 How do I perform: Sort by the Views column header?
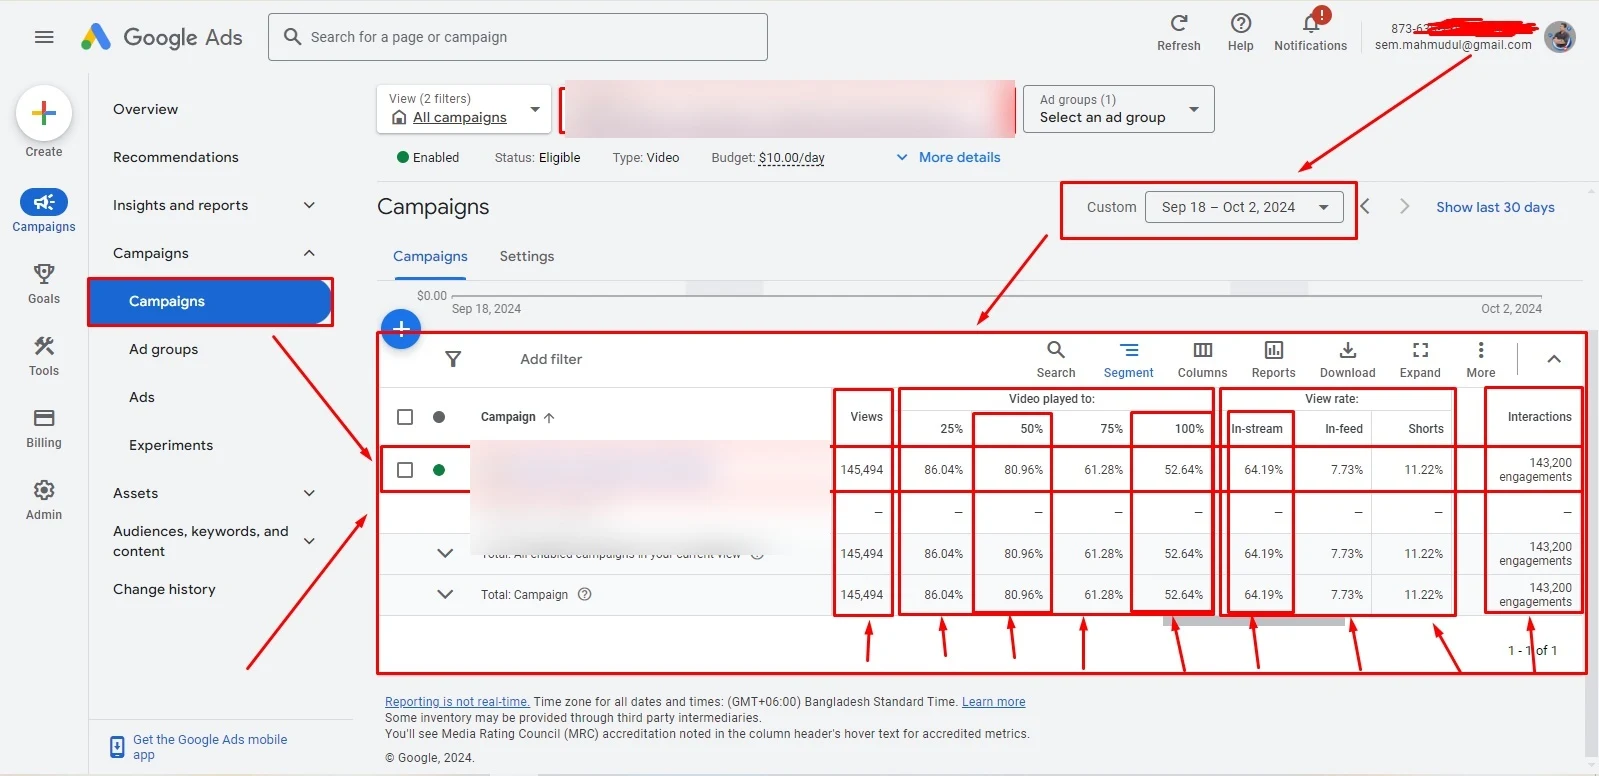click(866, 417)
